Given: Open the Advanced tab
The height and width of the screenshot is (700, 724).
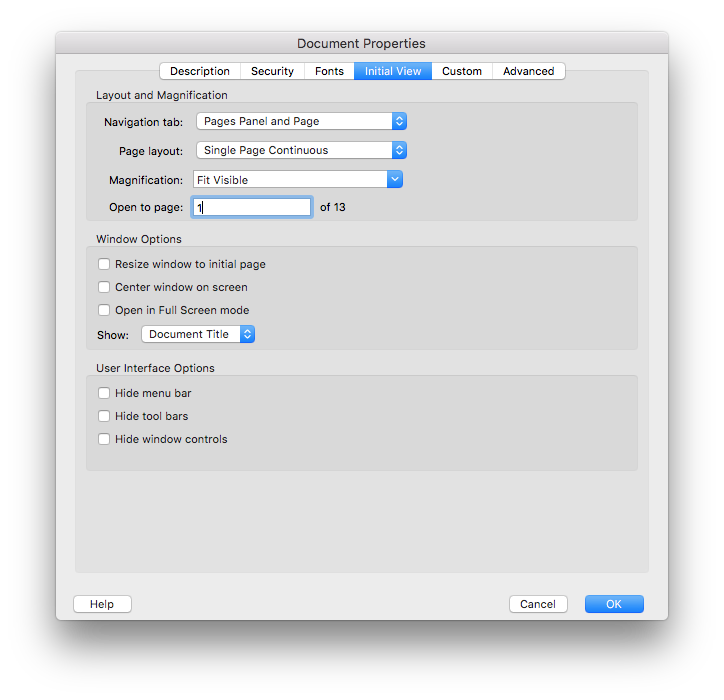Looking at the screenshot, I should (x=528, y=71).
